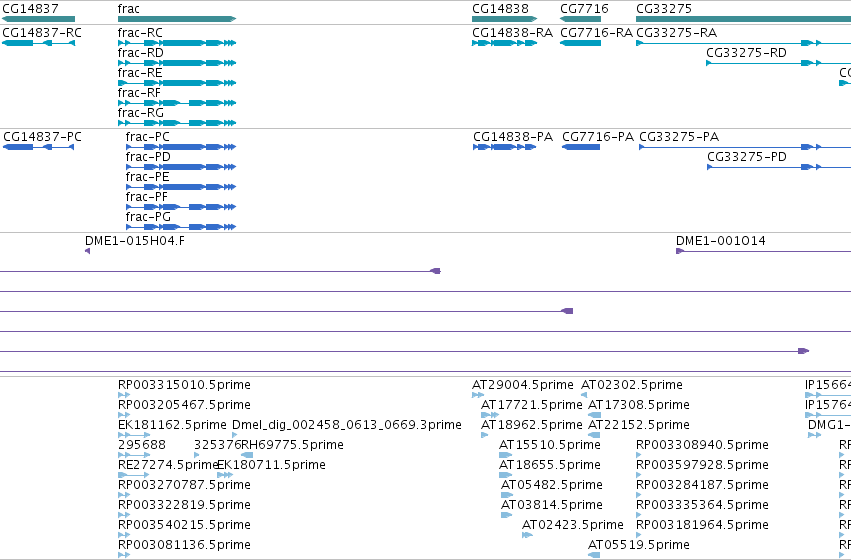This screenshot has height=560, width=851.
Task: Select the RH69775.5prime EST arrow
Action: coord(247,455)
